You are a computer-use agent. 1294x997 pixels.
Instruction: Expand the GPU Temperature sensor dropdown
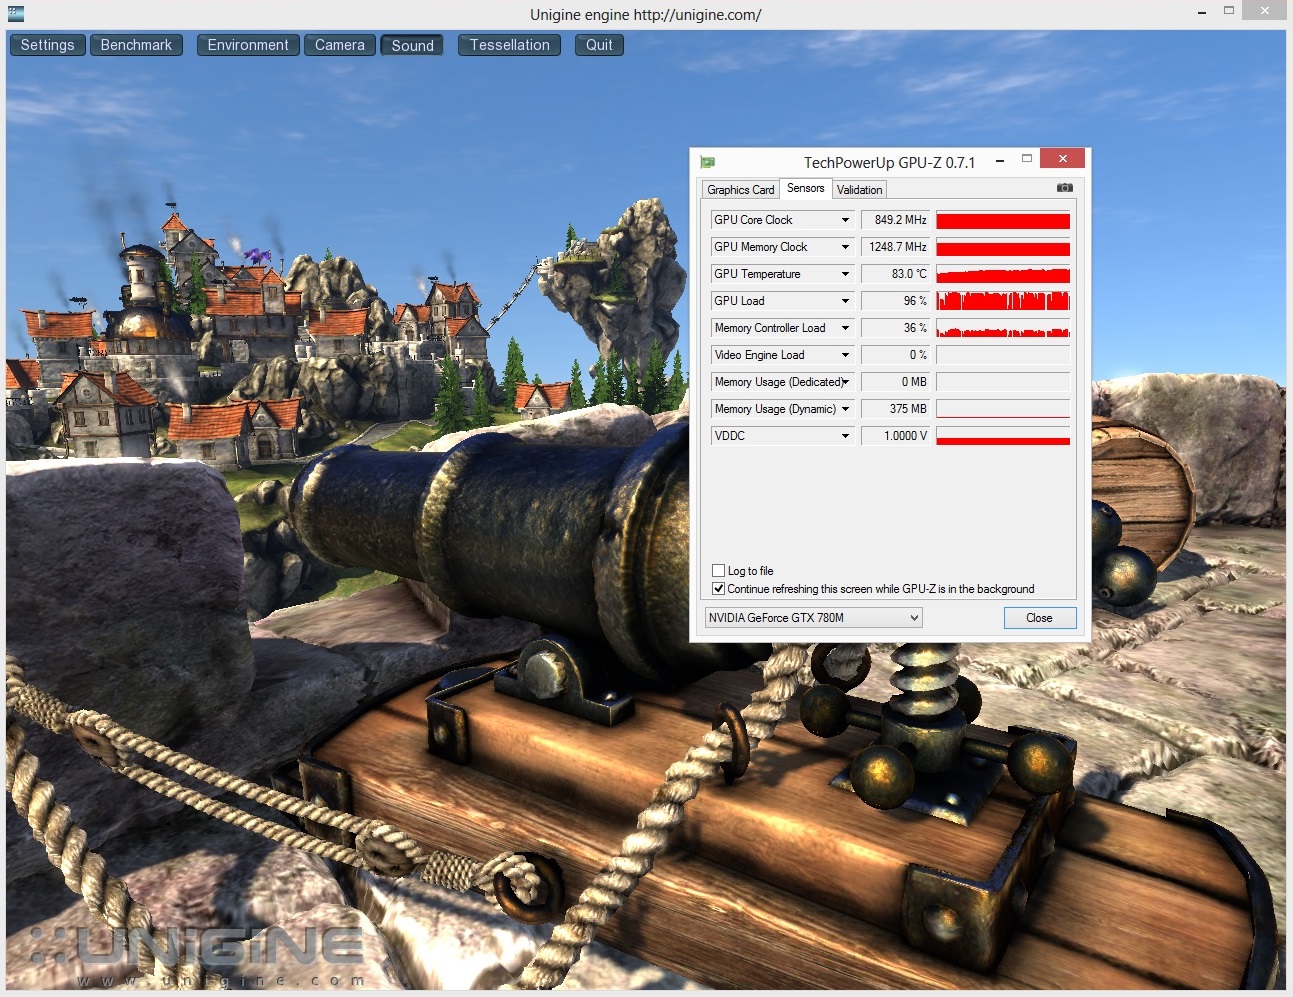pos(845,274)
